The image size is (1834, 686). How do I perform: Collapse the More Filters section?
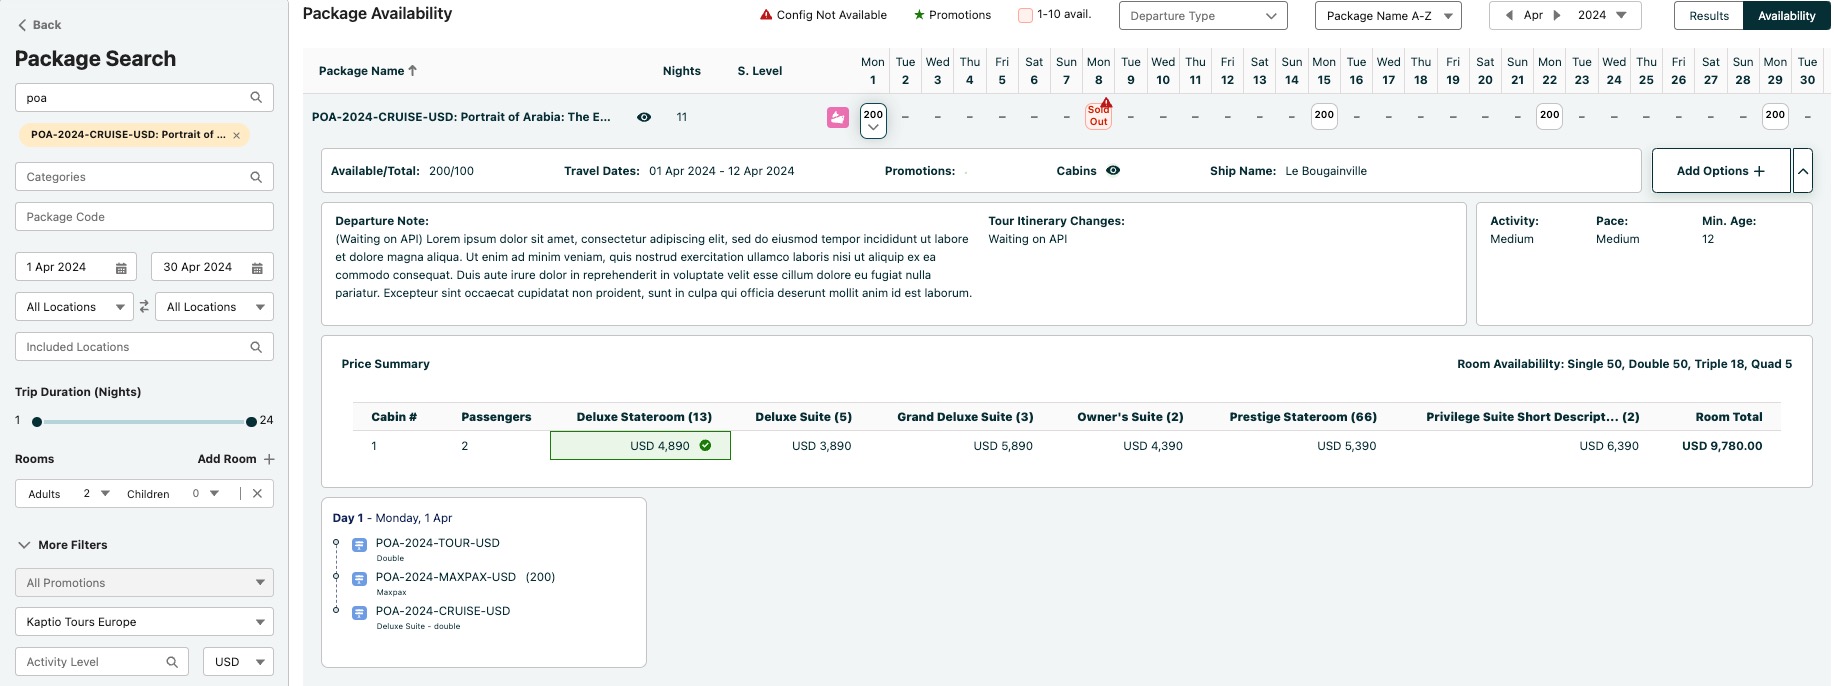coord(24,545)
